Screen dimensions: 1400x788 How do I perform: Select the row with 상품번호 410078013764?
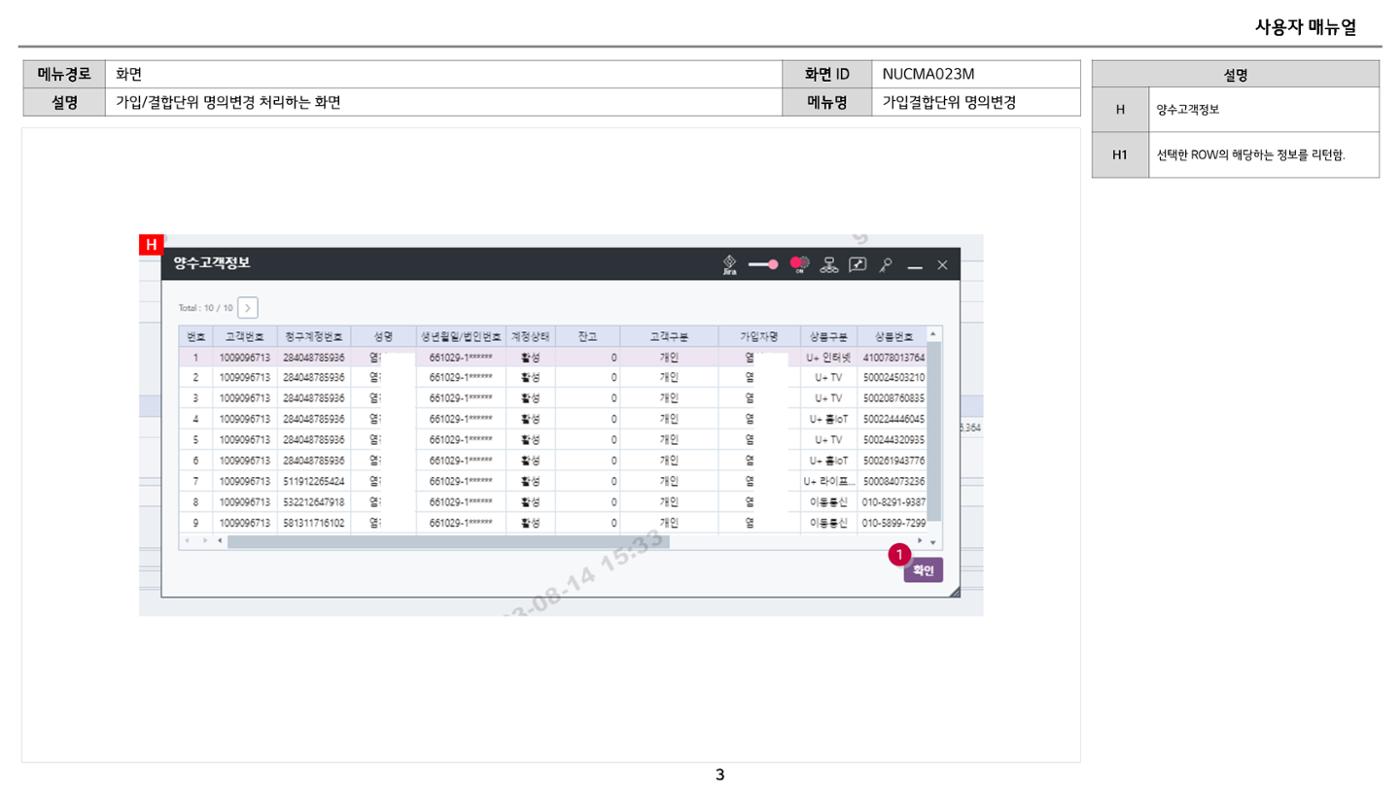tap(553, 357)
